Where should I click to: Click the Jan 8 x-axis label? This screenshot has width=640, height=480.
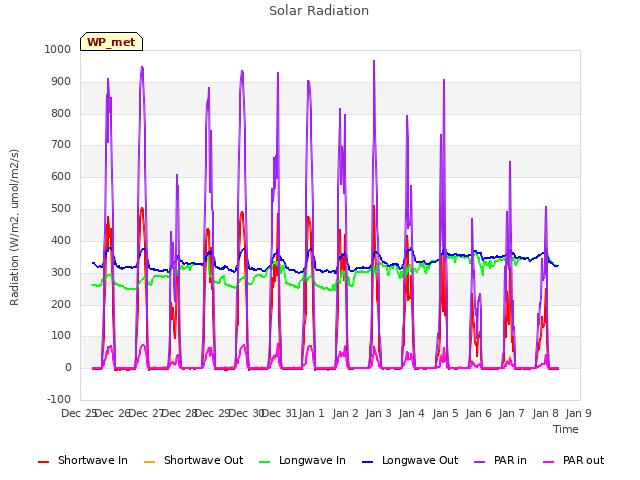[545, 413]
